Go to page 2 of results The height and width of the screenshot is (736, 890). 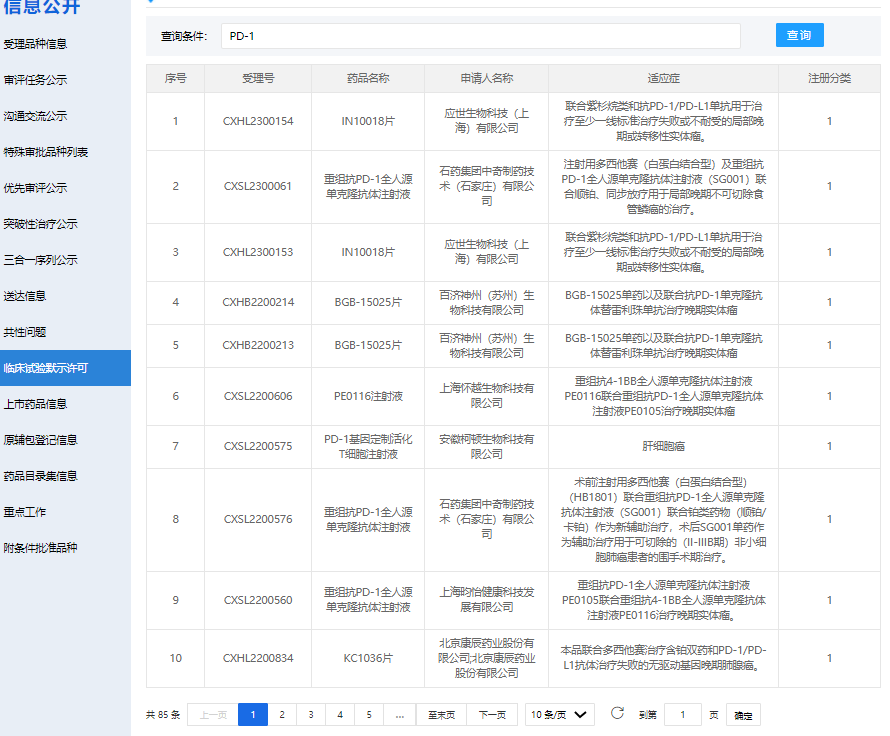pos(282,715)
